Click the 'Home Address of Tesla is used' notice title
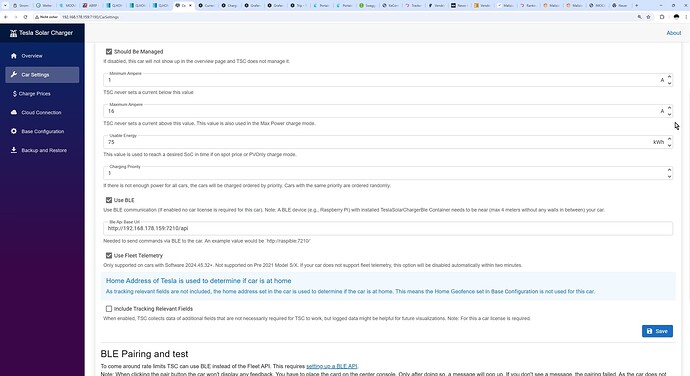This screenshot has height=376, width=690. point(198,281)
